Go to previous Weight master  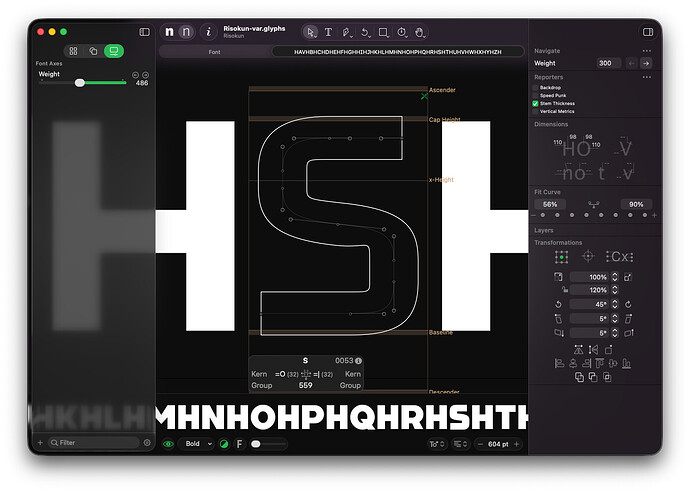[x=631, y=63]
